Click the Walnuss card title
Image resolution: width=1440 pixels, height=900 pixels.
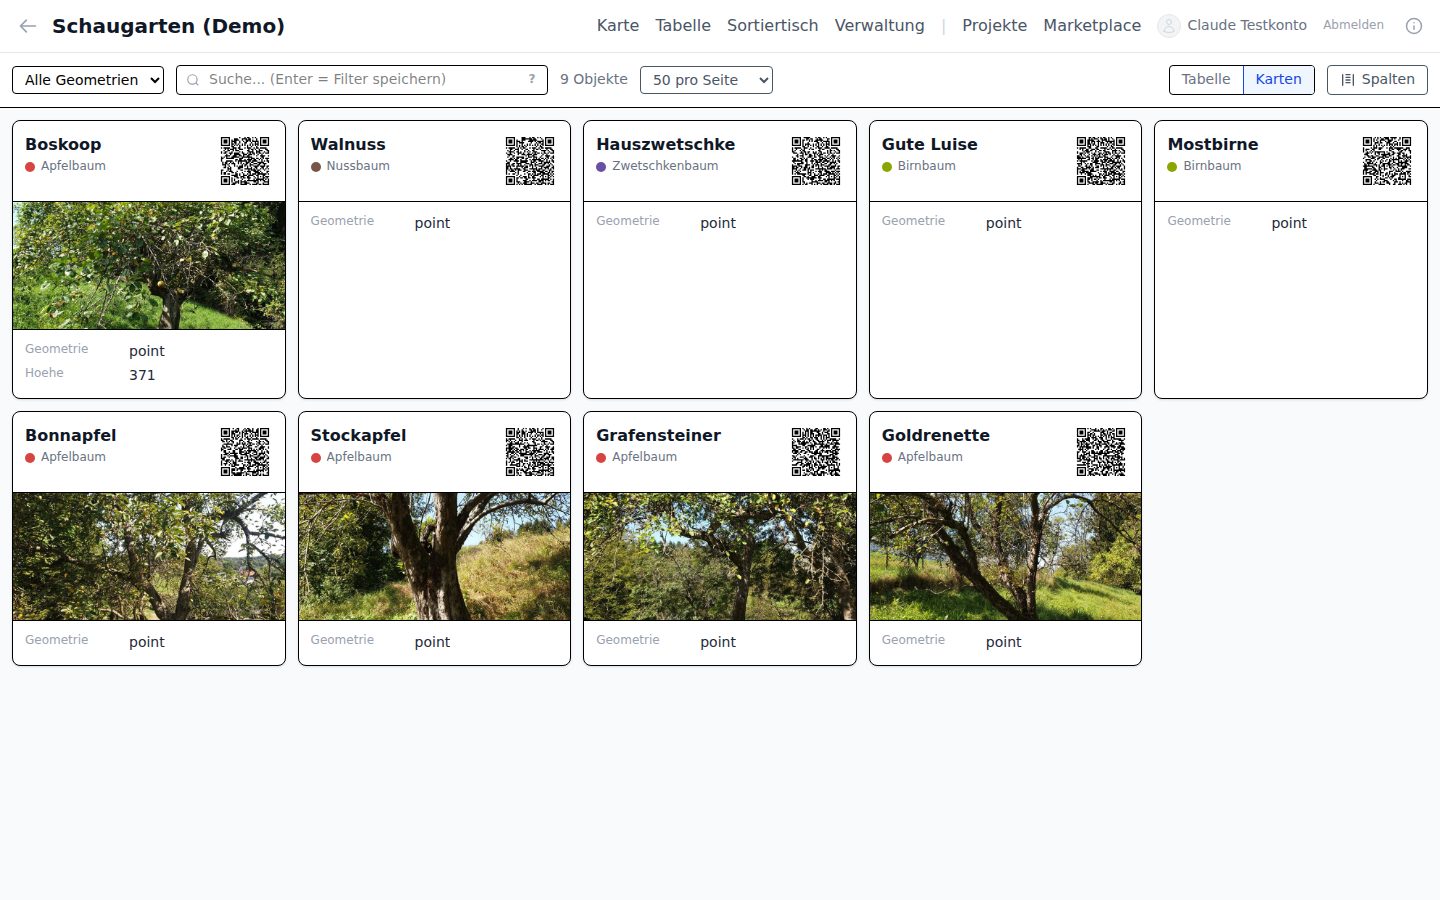(x=348, y=144)
